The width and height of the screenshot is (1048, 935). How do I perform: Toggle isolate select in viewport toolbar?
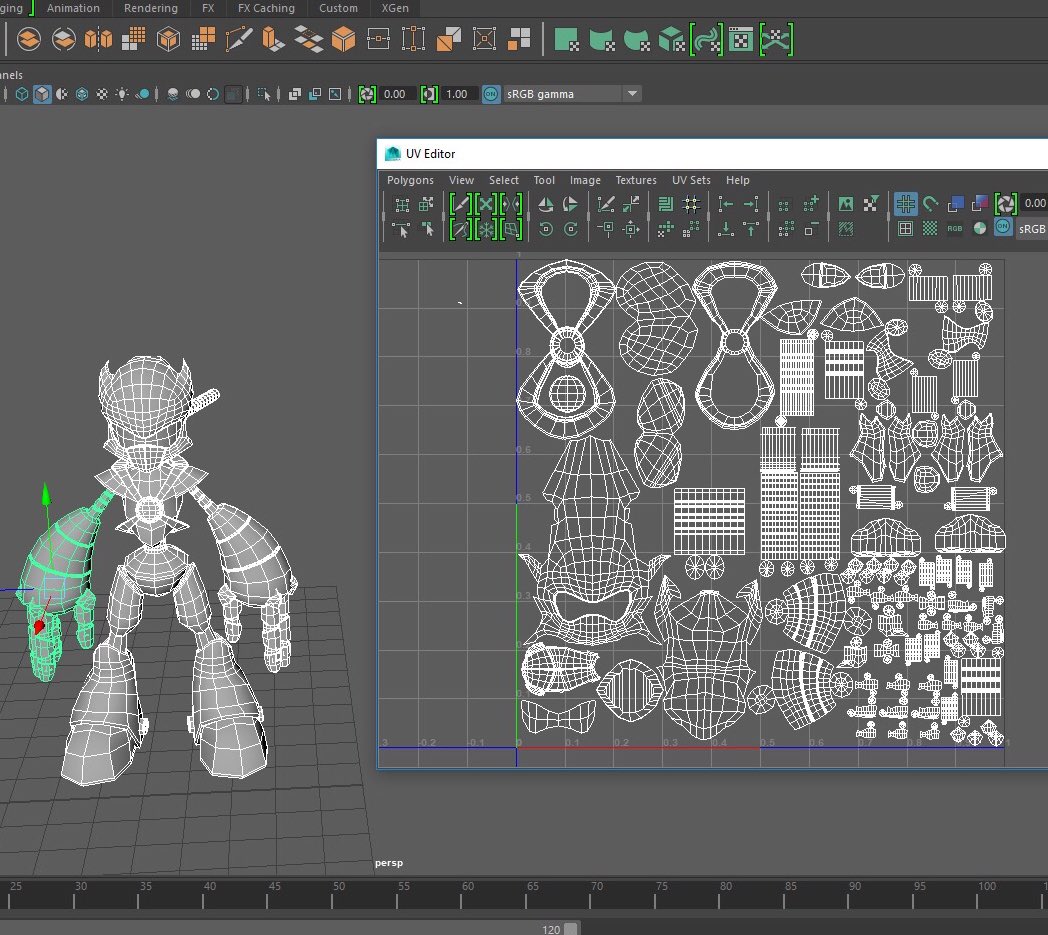click(x=264, y=94)
